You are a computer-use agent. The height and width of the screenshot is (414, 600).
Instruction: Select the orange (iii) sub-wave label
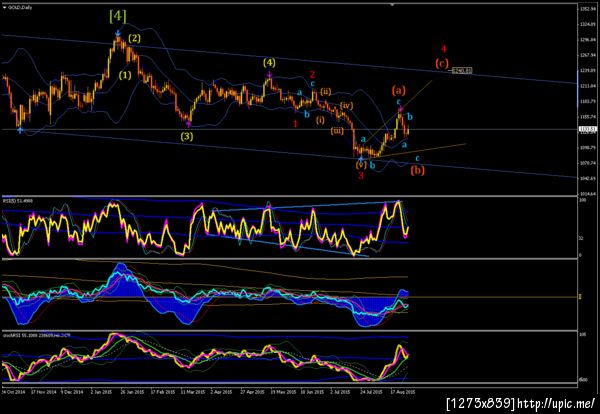[x=337, y=131]
